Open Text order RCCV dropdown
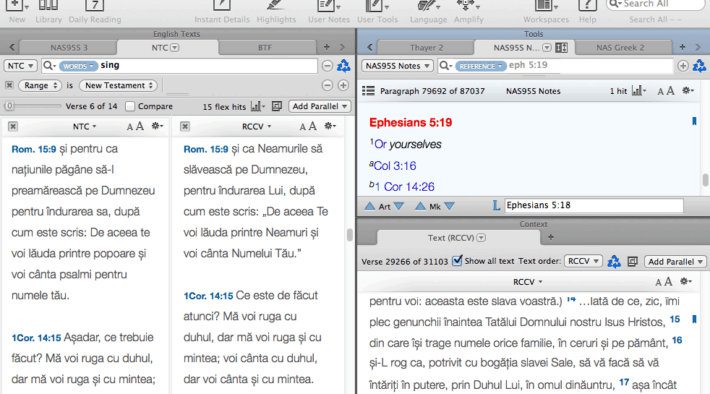The width and height of the screenshot is (710, 394). pos(583,261)
